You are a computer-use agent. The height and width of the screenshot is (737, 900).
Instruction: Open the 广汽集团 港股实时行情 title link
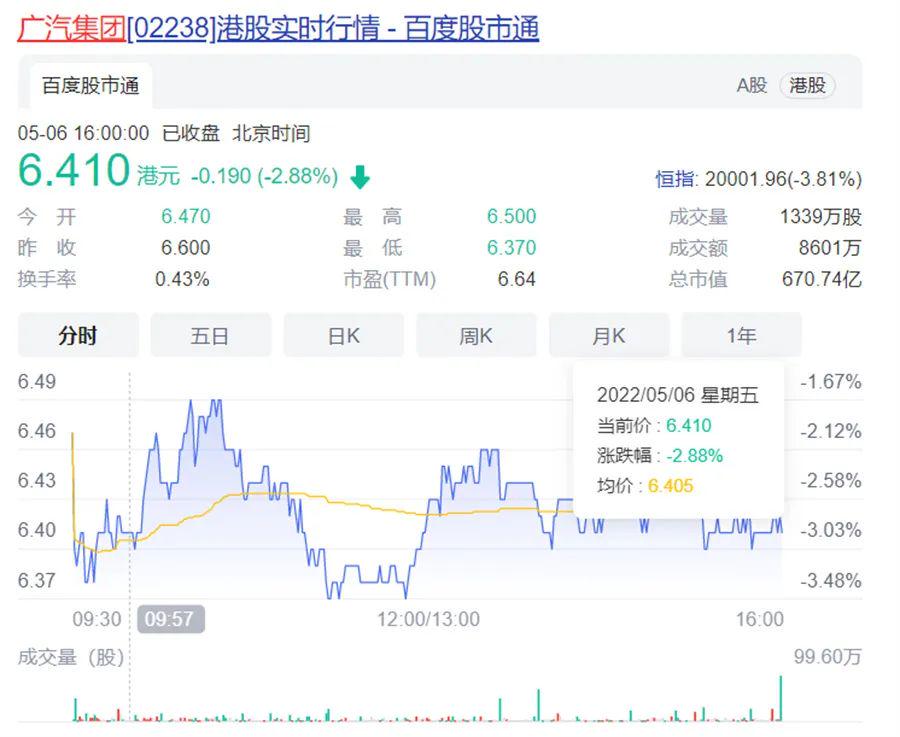(278, 28)
